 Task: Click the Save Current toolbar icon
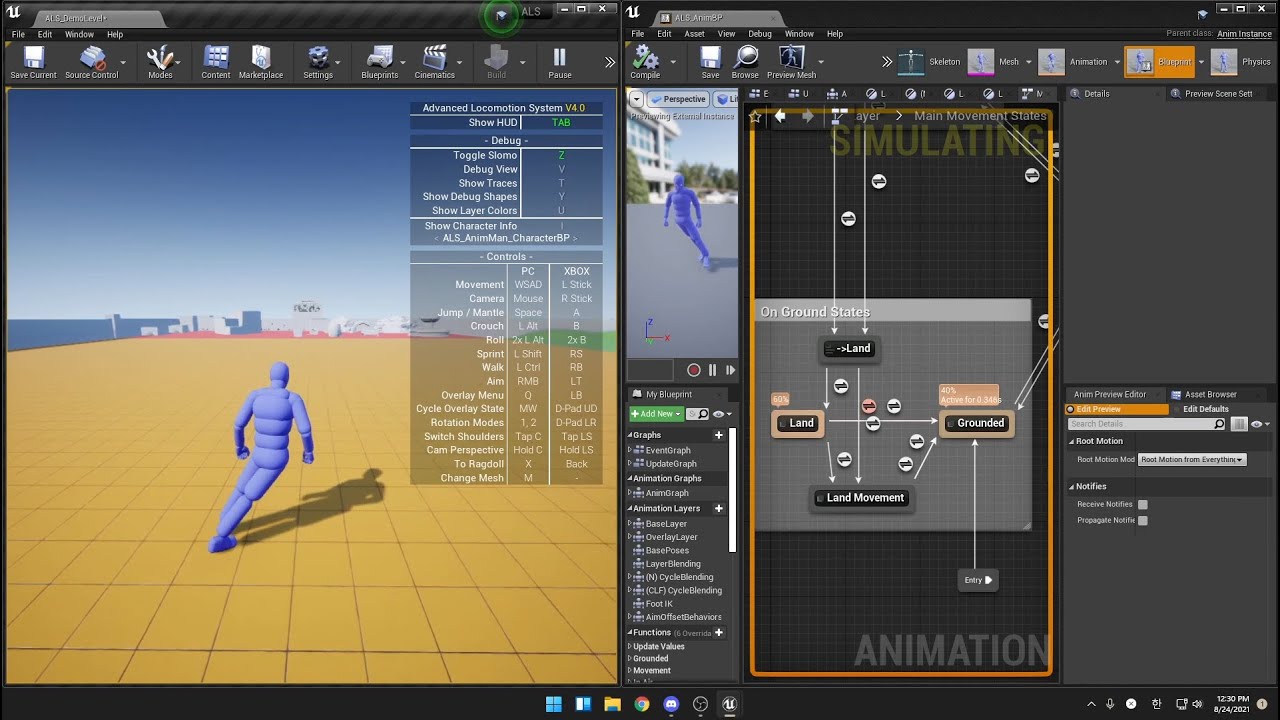(33, 62)
